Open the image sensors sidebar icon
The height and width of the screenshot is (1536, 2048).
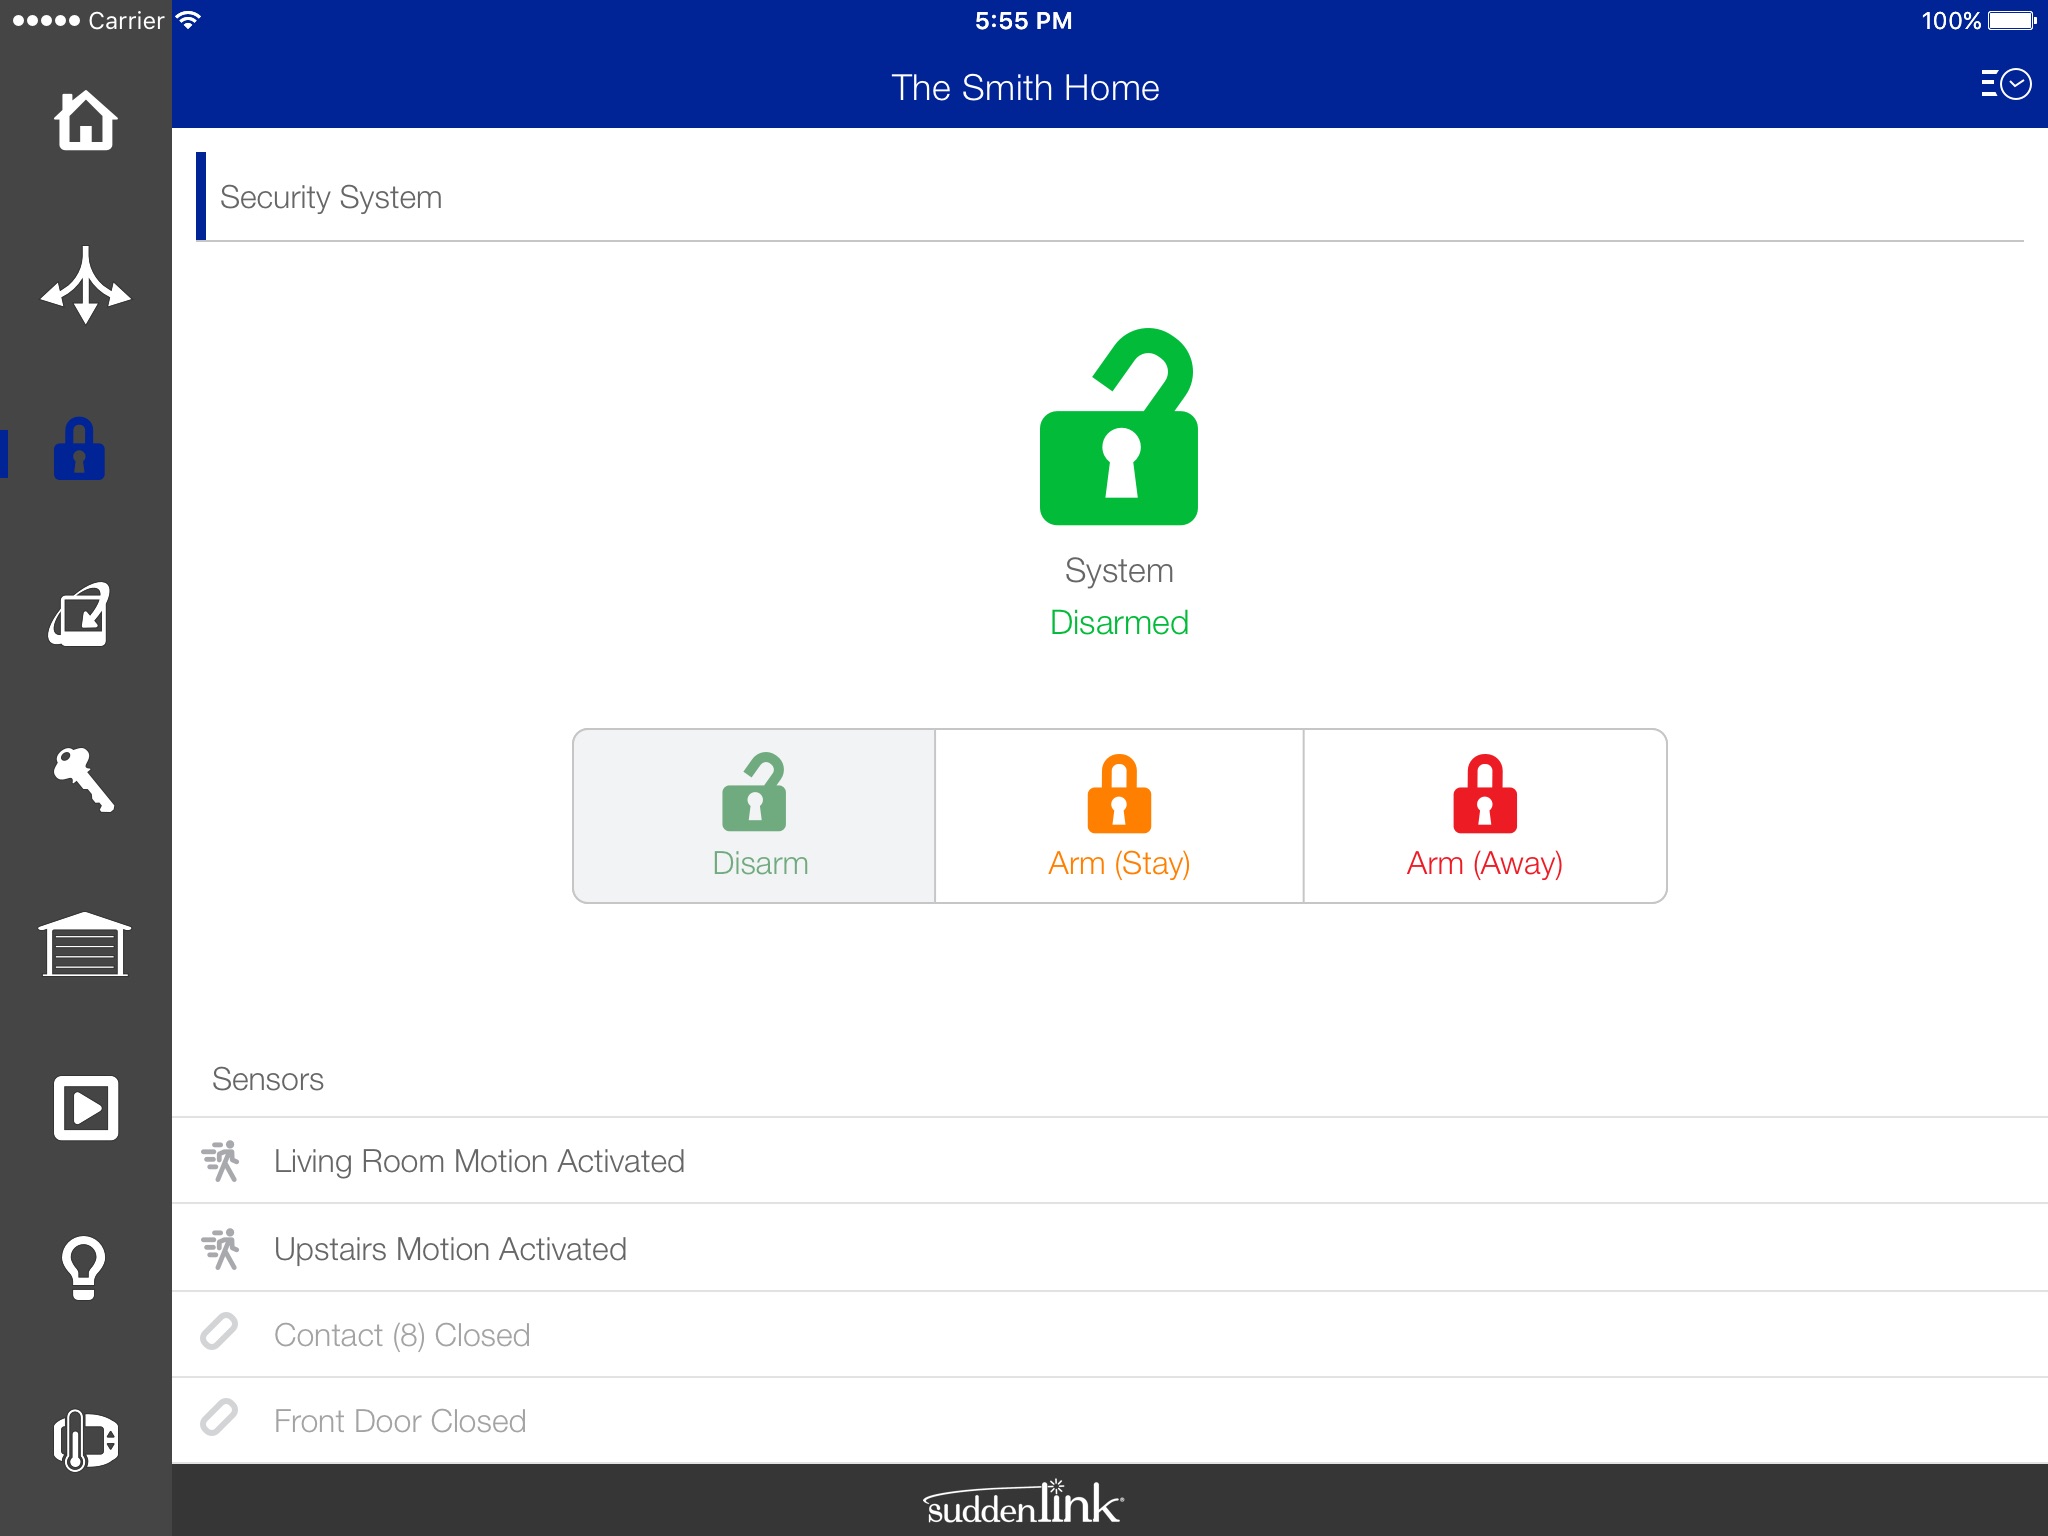point(80,614)
